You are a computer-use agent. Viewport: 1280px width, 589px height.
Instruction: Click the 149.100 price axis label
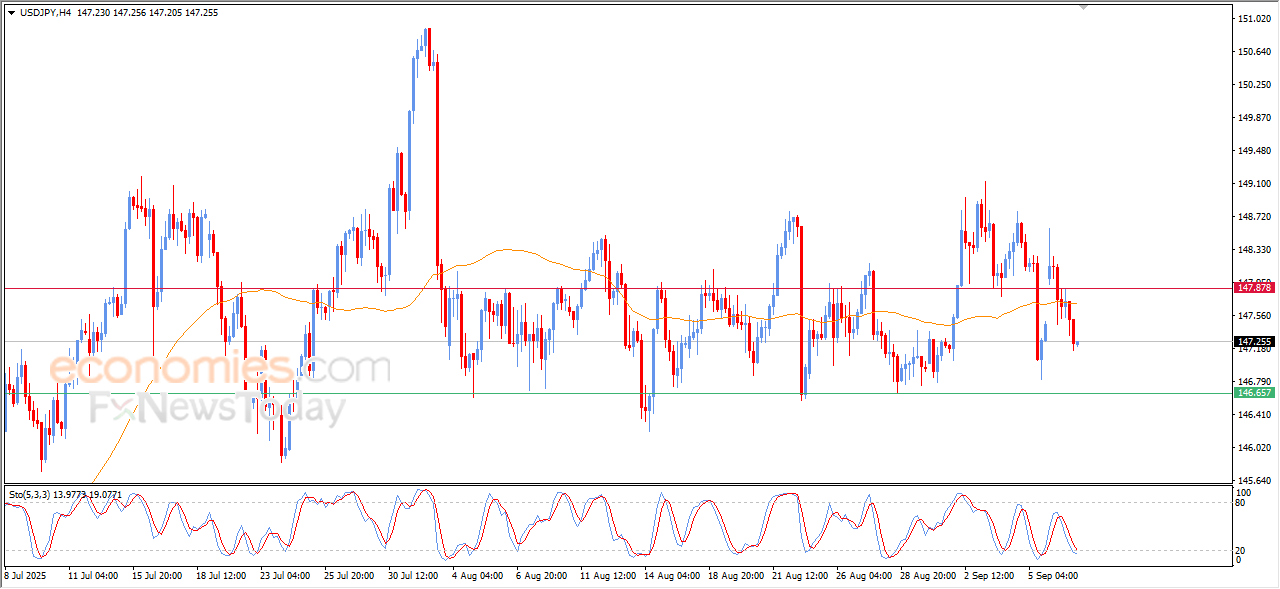pyautogui.click(x=1254, y=184)
